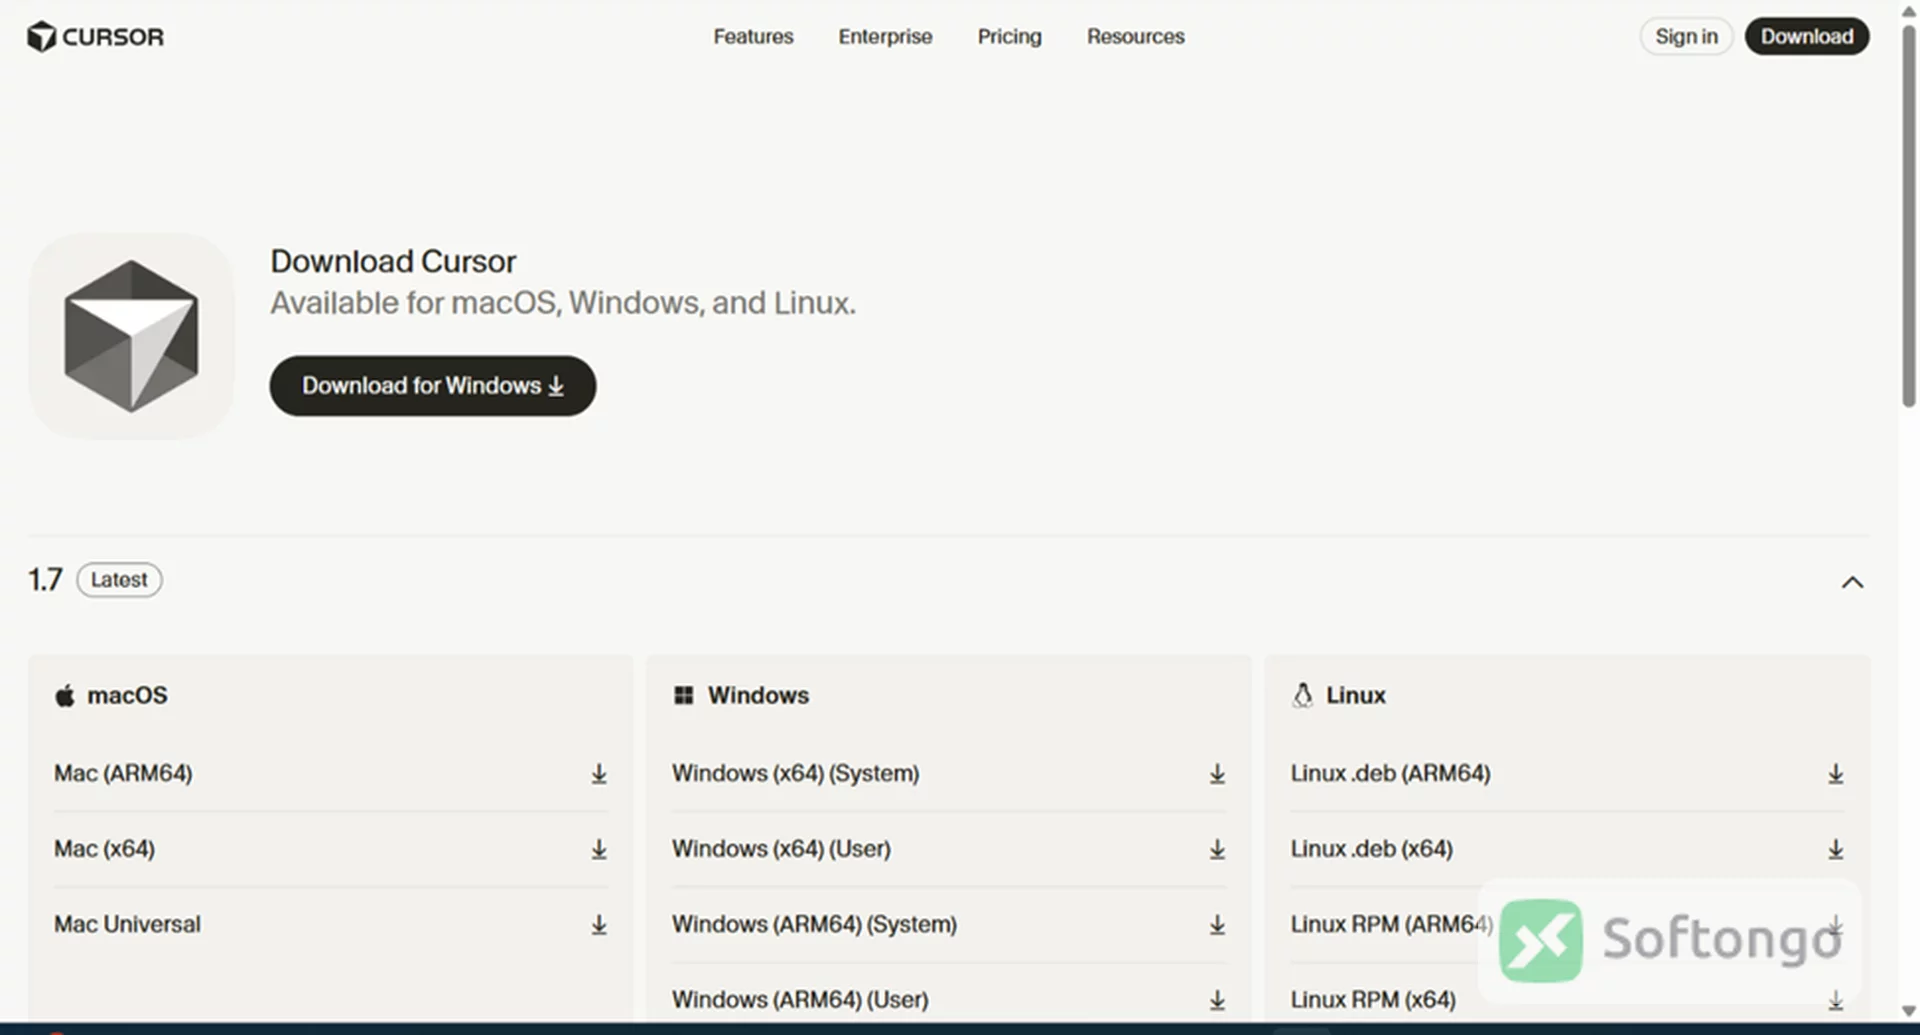Image resolution: width=1920 pixels, height=1035 pixels.
Task: Click download arrow for Linux .deb (ARM64)
Action: pyautogui.click(x=1835, y=774)
